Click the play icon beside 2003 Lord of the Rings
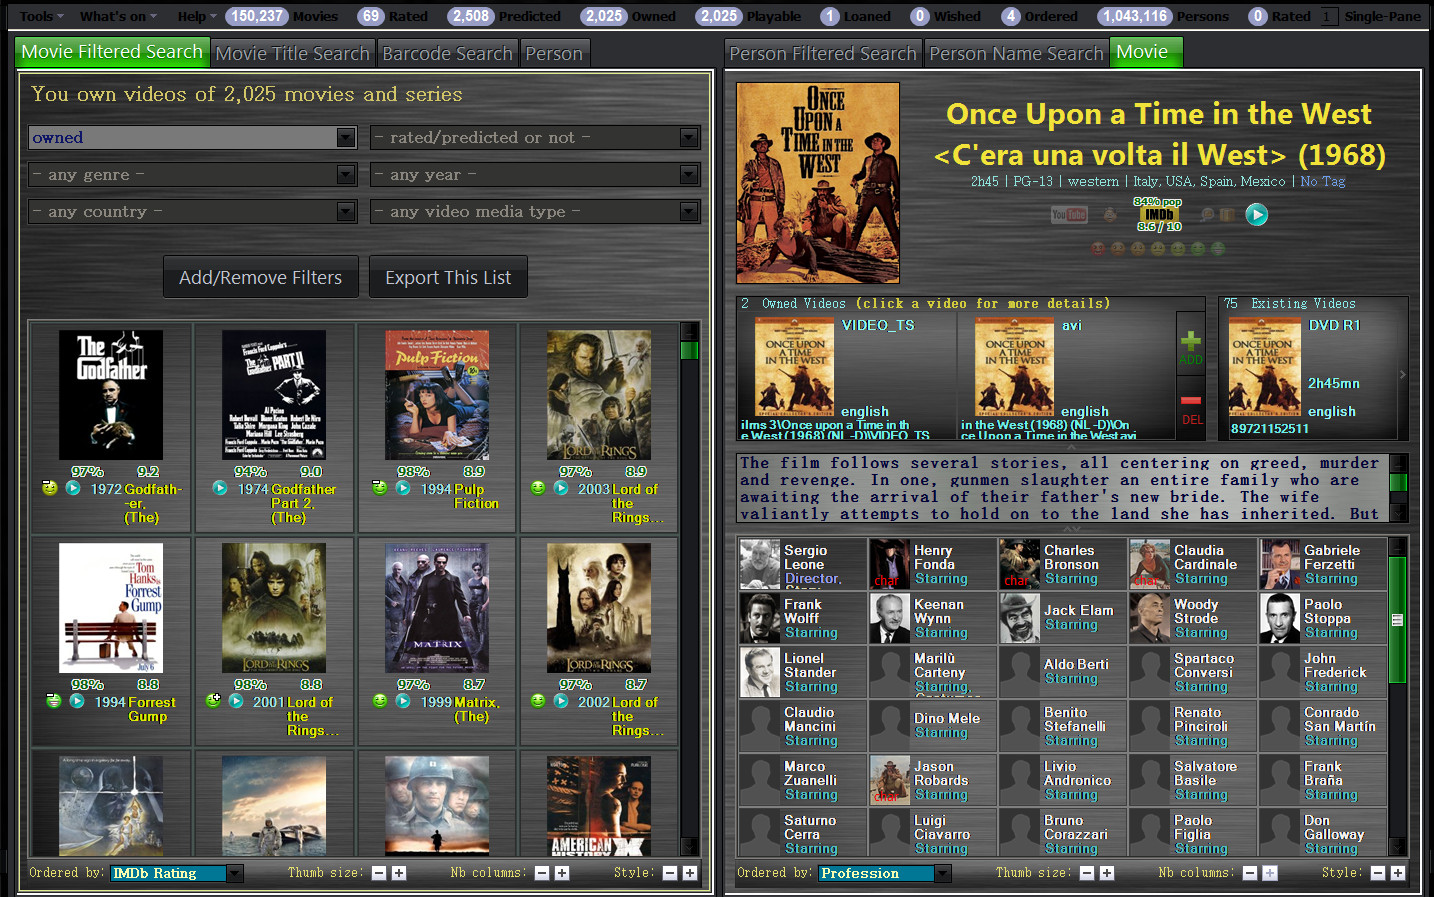 pyautogui.click(x=561, y=488)
